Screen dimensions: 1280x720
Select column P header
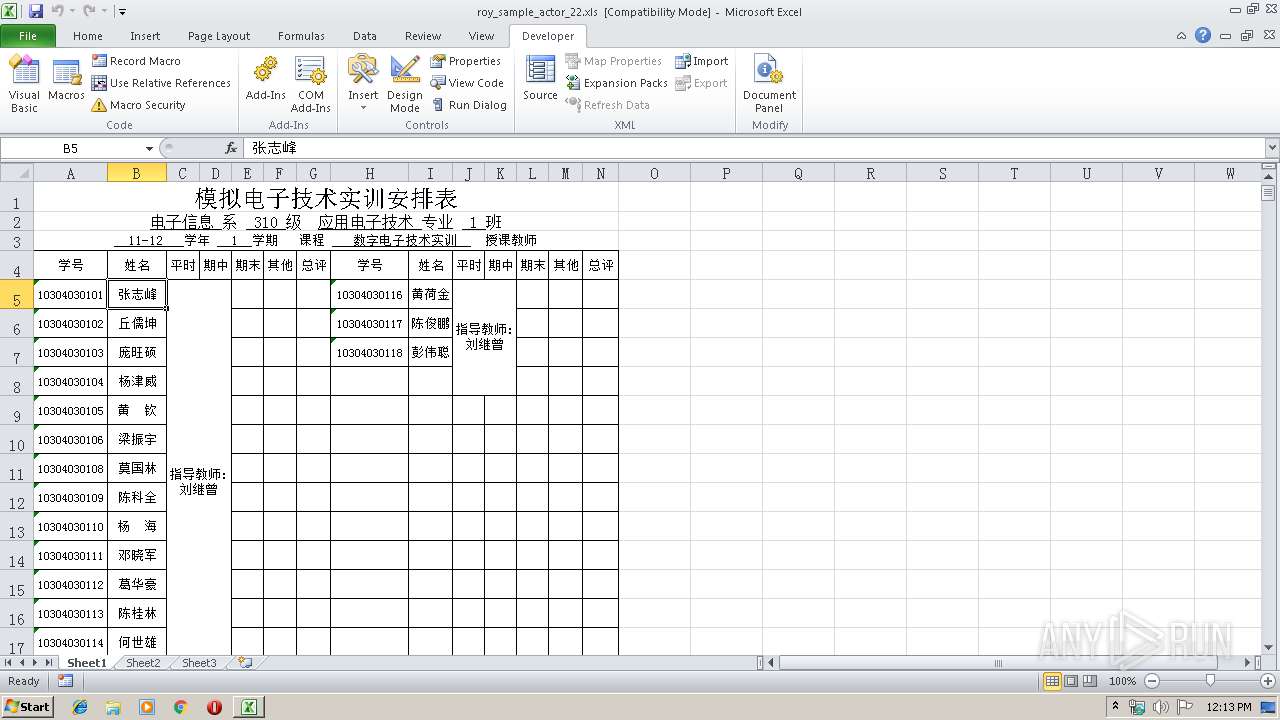[x=726, y=173]
